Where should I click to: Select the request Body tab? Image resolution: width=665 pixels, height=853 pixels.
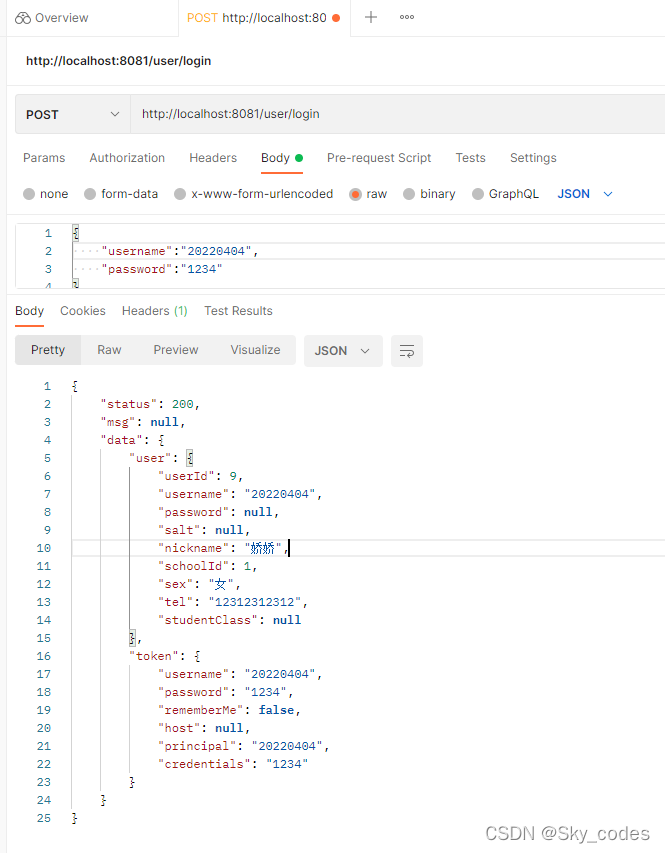pyautogui.click(x=281, y=158)
